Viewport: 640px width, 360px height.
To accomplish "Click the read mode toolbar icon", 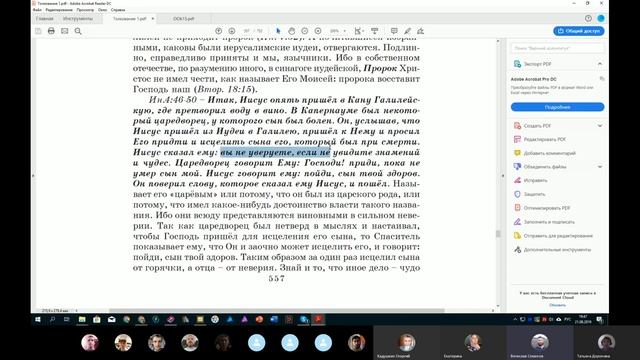I will 374,31.
